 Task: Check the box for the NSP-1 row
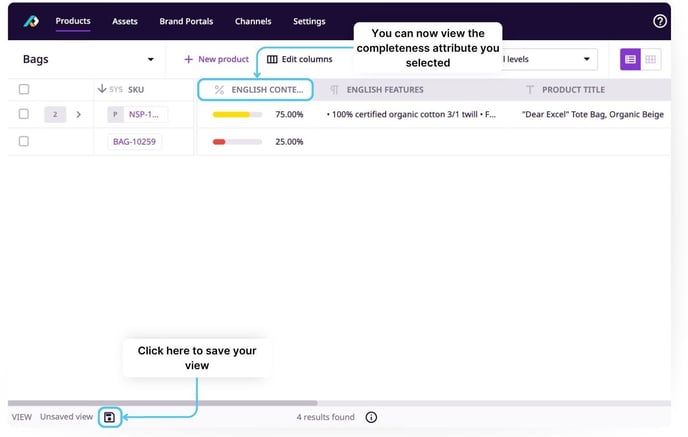point(24,114)
